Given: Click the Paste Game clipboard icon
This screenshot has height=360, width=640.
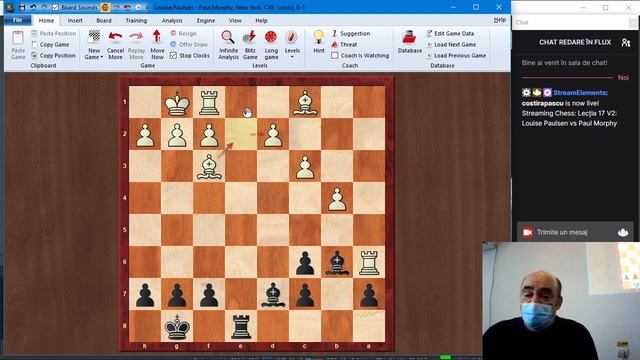Looking at the screenshot, I should [18, 38].
